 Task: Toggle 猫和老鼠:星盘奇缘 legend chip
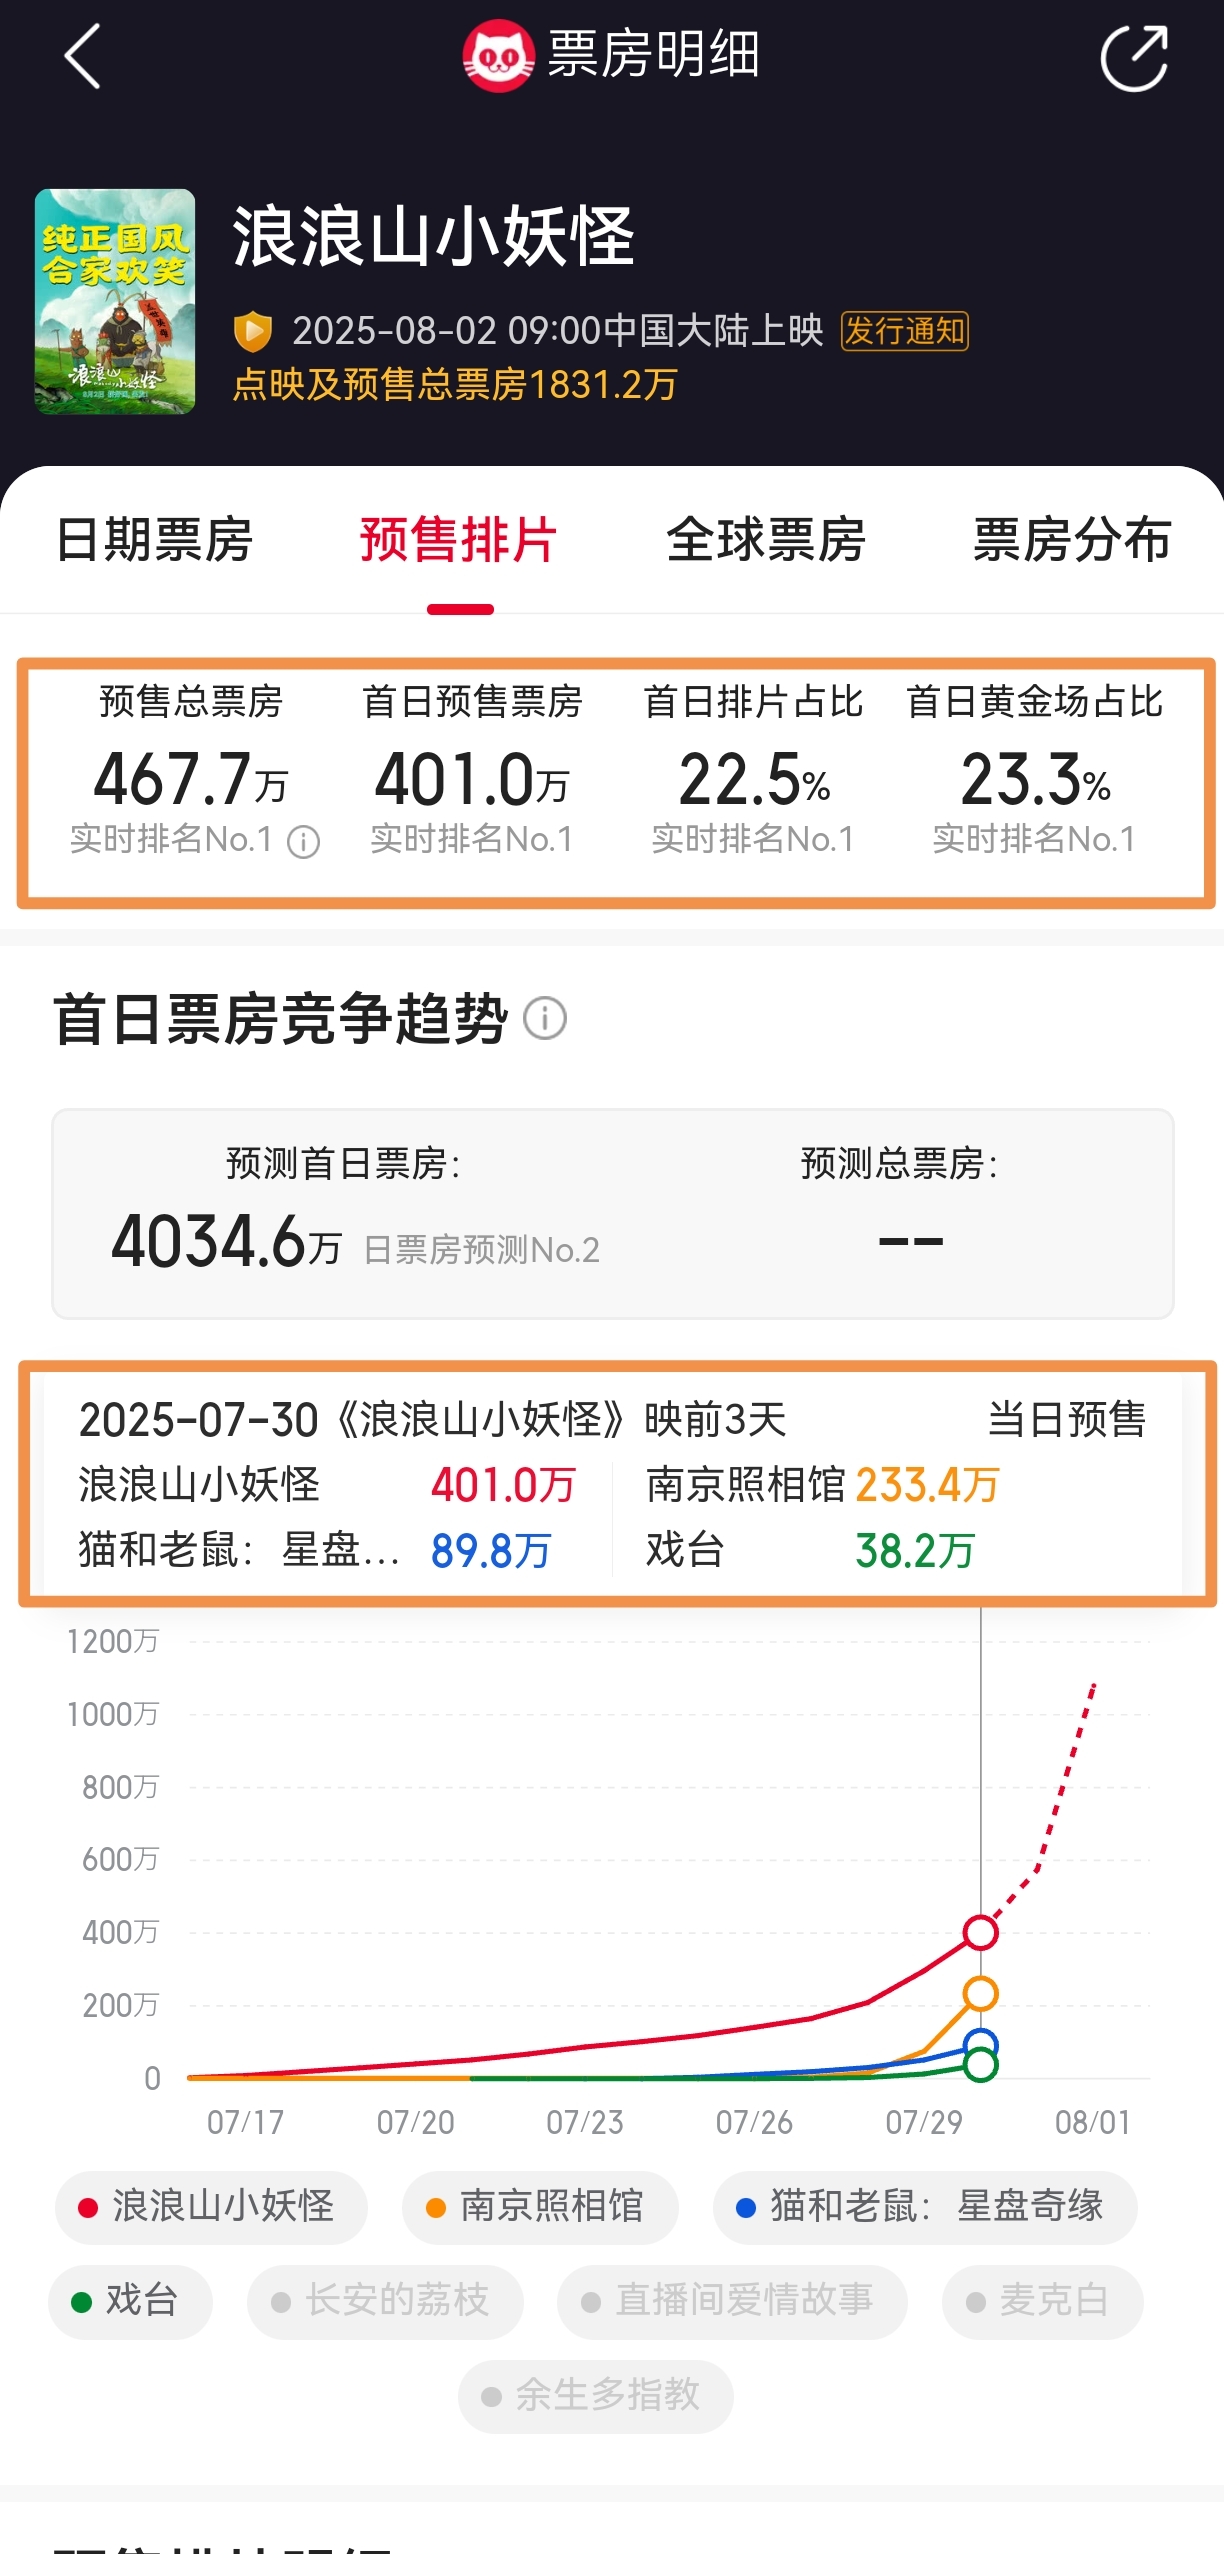point(925,2206)
